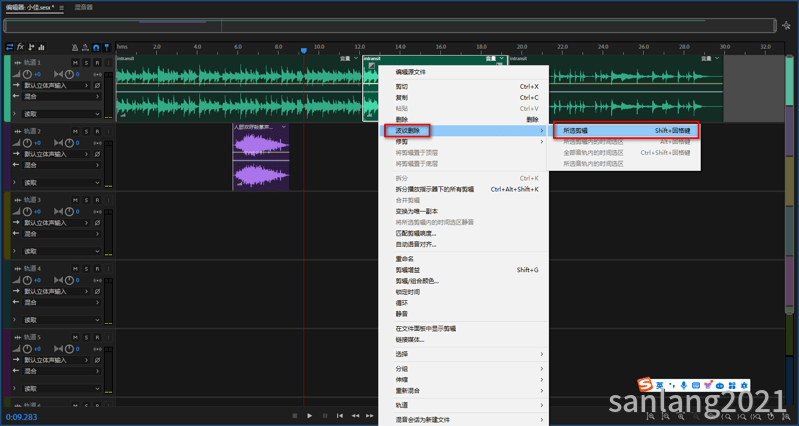Mute track 轨道 2 with M
The height and width of the screenshot is (426, 799).
click(75, 131)
